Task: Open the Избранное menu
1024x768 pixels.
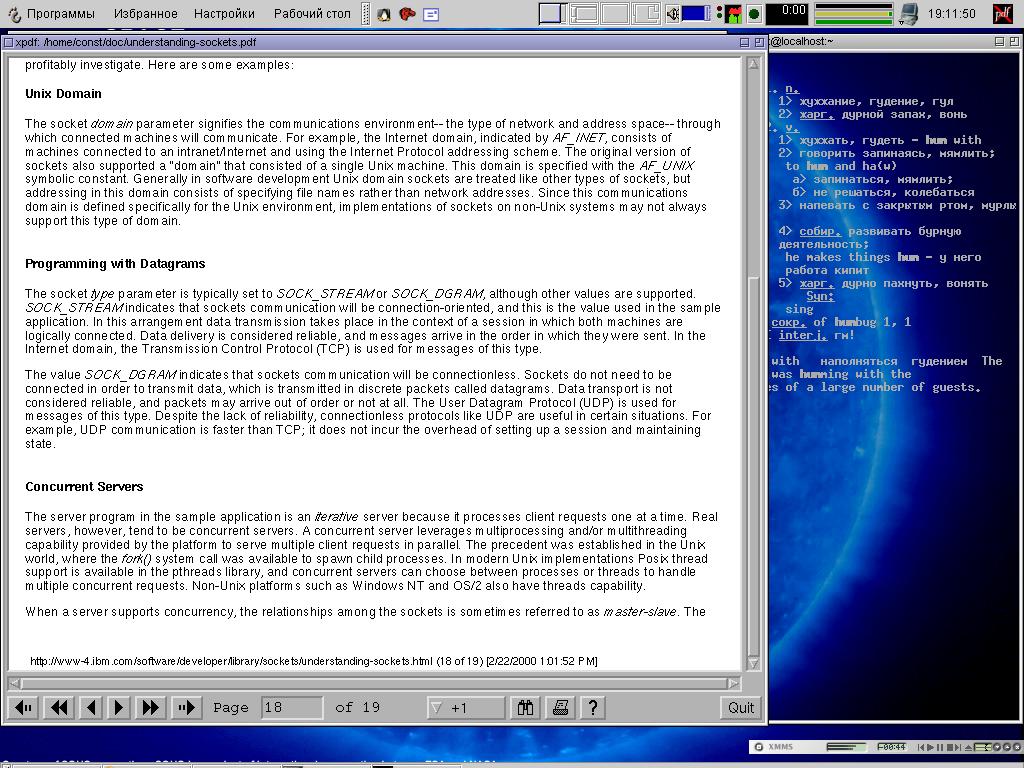Action: click(x=145, y=14)
